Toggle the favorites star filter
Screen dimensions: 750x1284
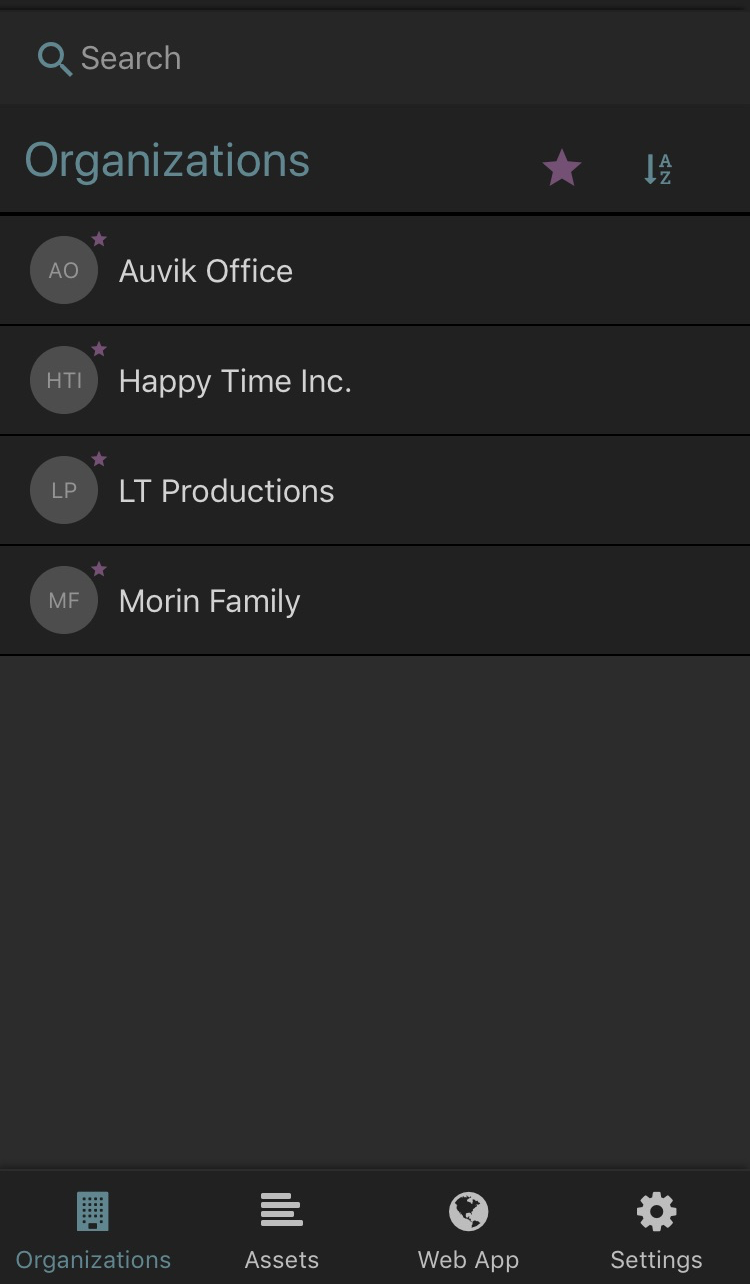tap(562, 168)
